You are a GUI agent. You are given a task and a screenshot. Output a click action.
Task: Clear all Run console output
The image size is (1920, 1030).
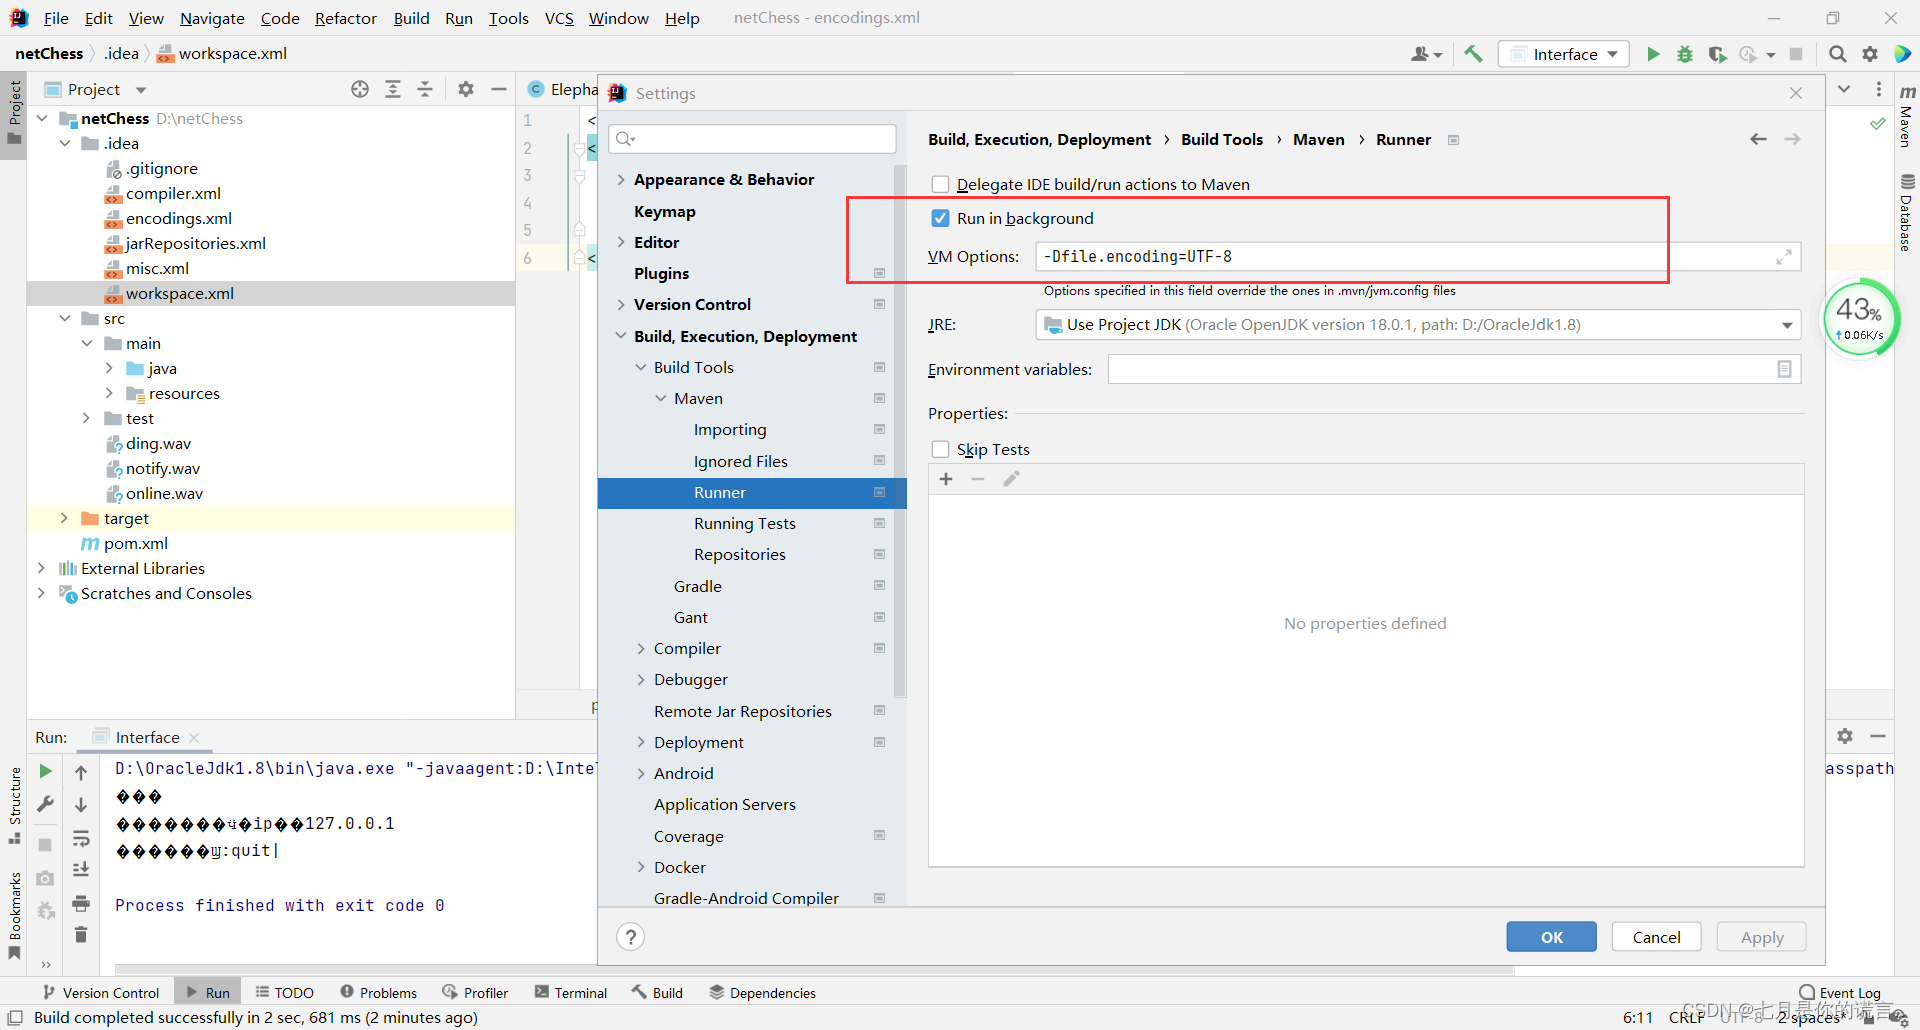click(x=81, y=935)
